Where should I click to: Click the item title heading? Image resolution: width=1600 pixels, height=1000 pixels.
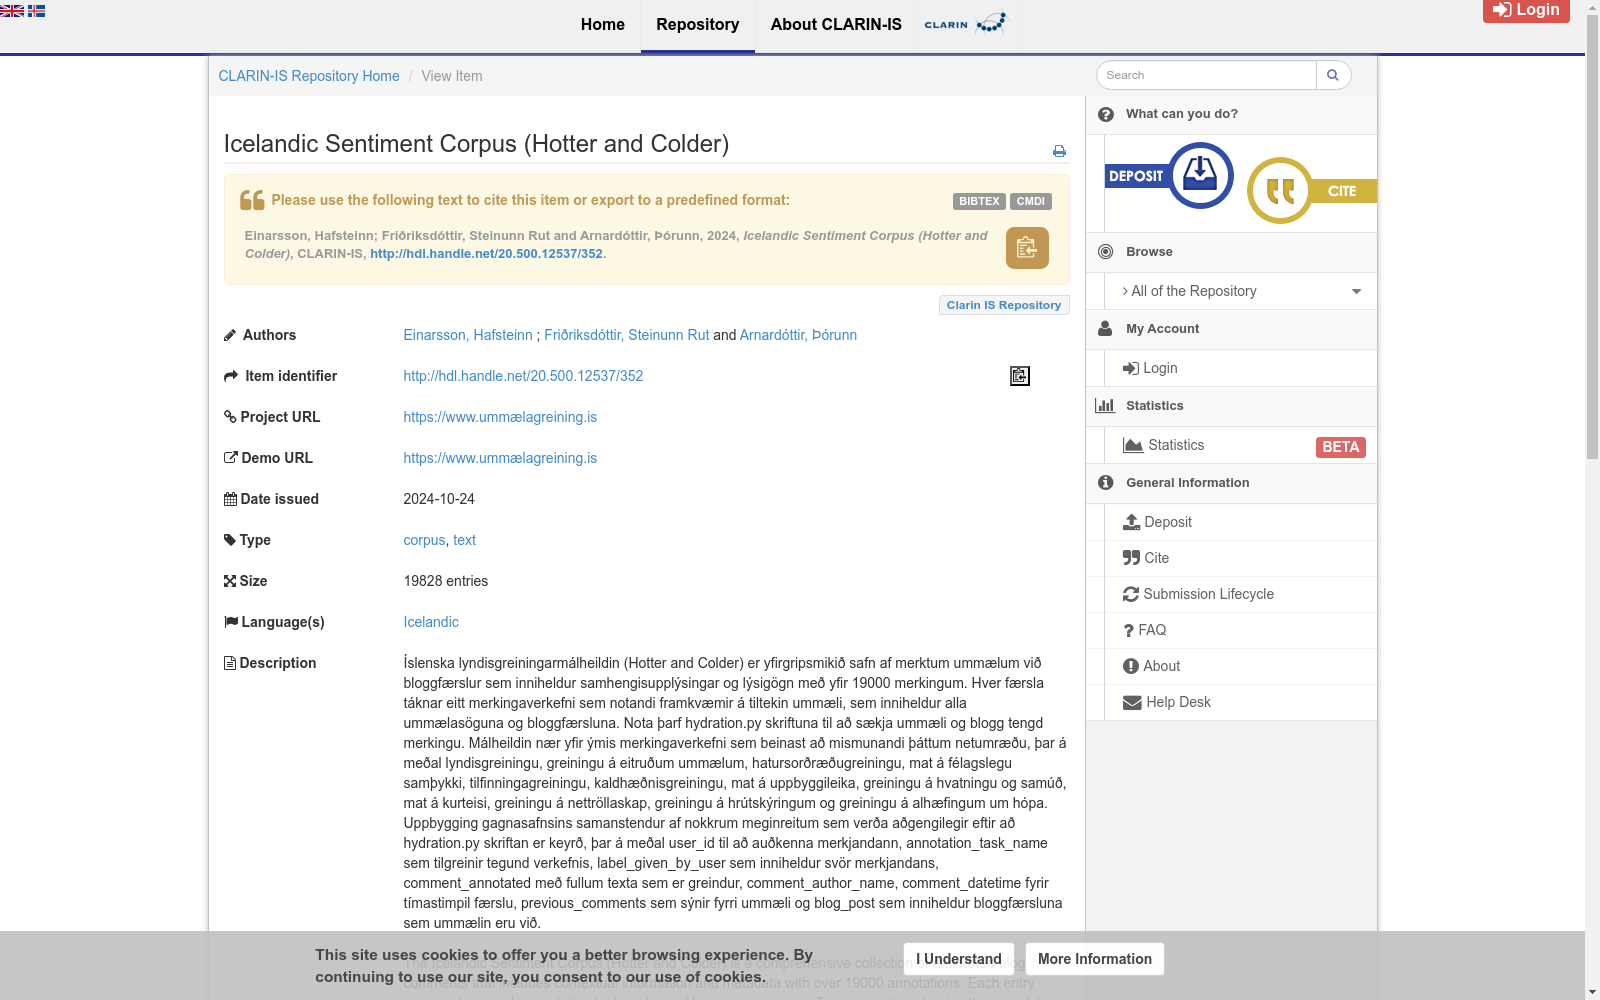(x=476, y=144)
